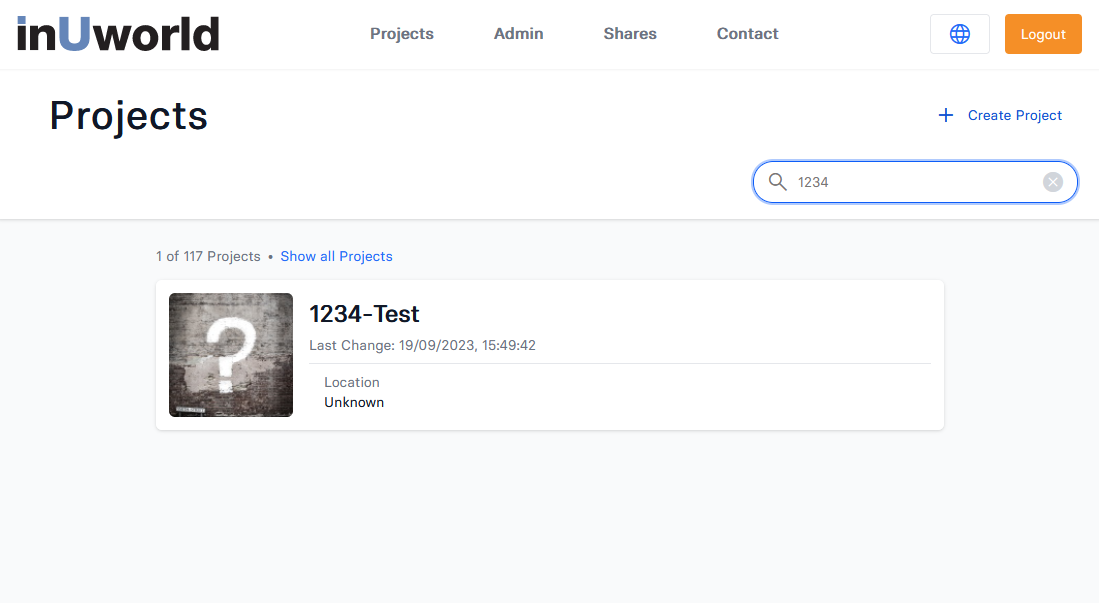Click the Last Change timestamp text
The image size is (1099, 603).
(422, 345)
